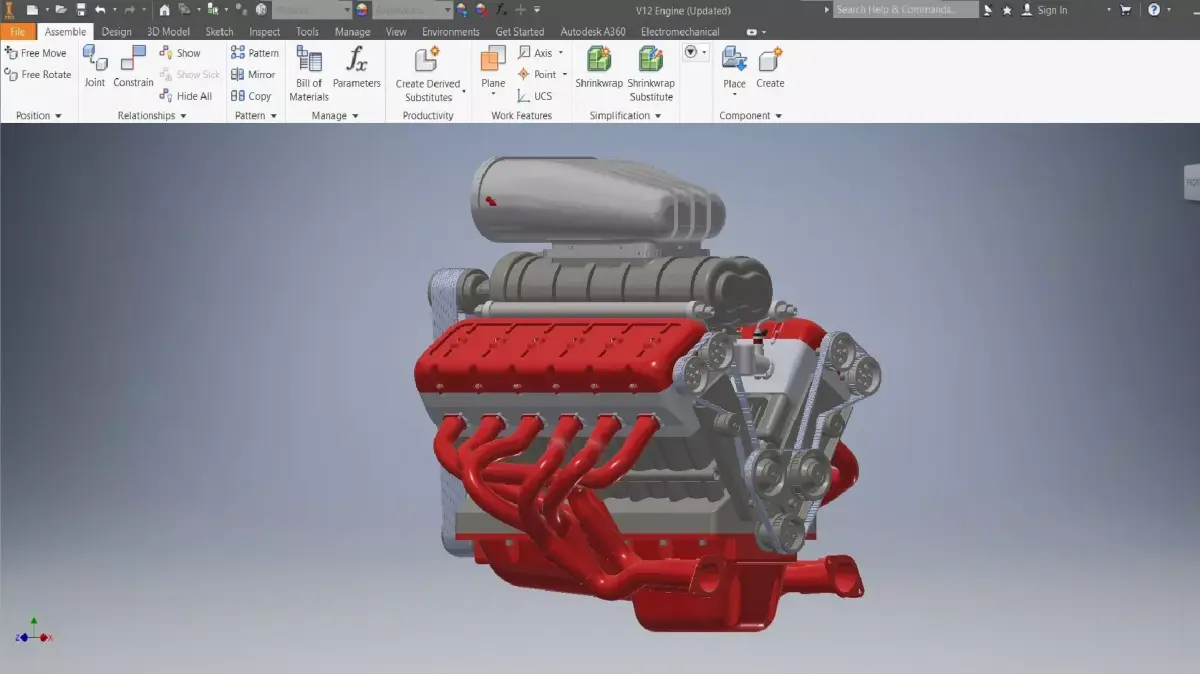Show relationships with Show tool
1200x674 pixels.
point(180,53)
